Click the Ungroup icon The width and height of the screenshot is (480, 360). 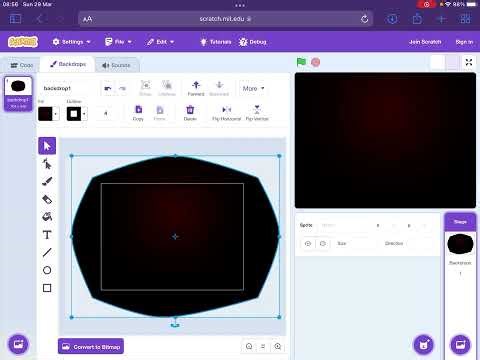tap(167, 88)
